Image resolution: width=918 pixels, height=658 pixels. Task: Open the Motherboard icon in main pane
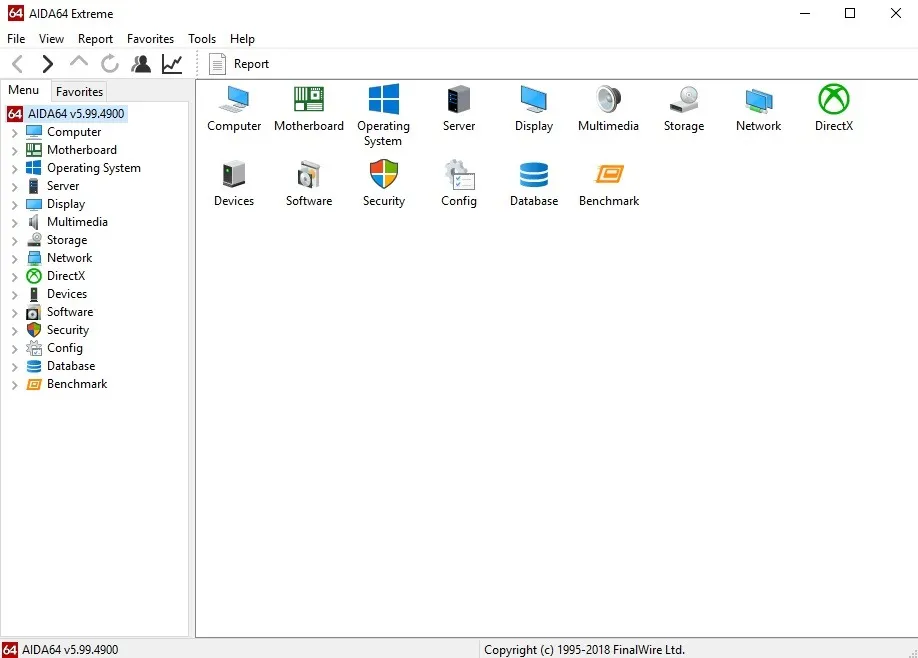click(309, 99)
